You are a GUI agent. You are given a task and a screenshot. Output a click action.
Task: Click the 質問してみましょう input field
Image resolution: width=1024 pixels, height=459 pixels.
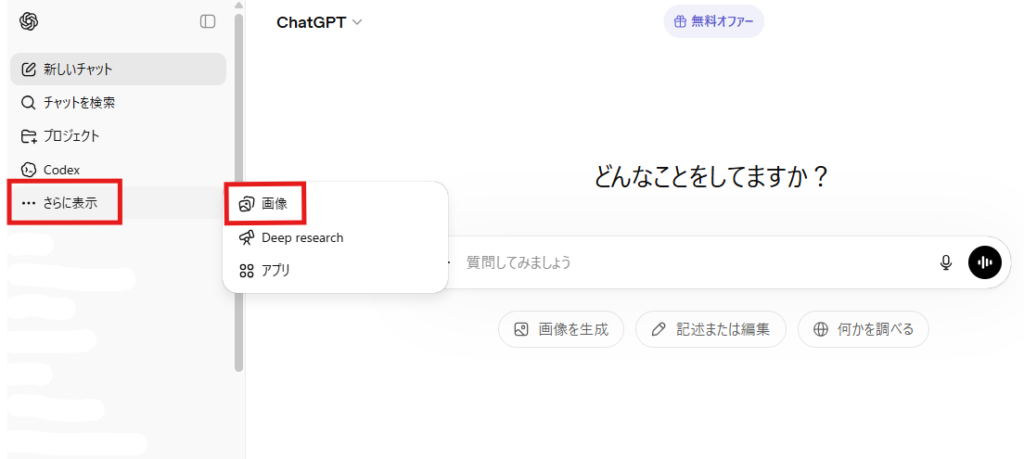pos(690,262)
